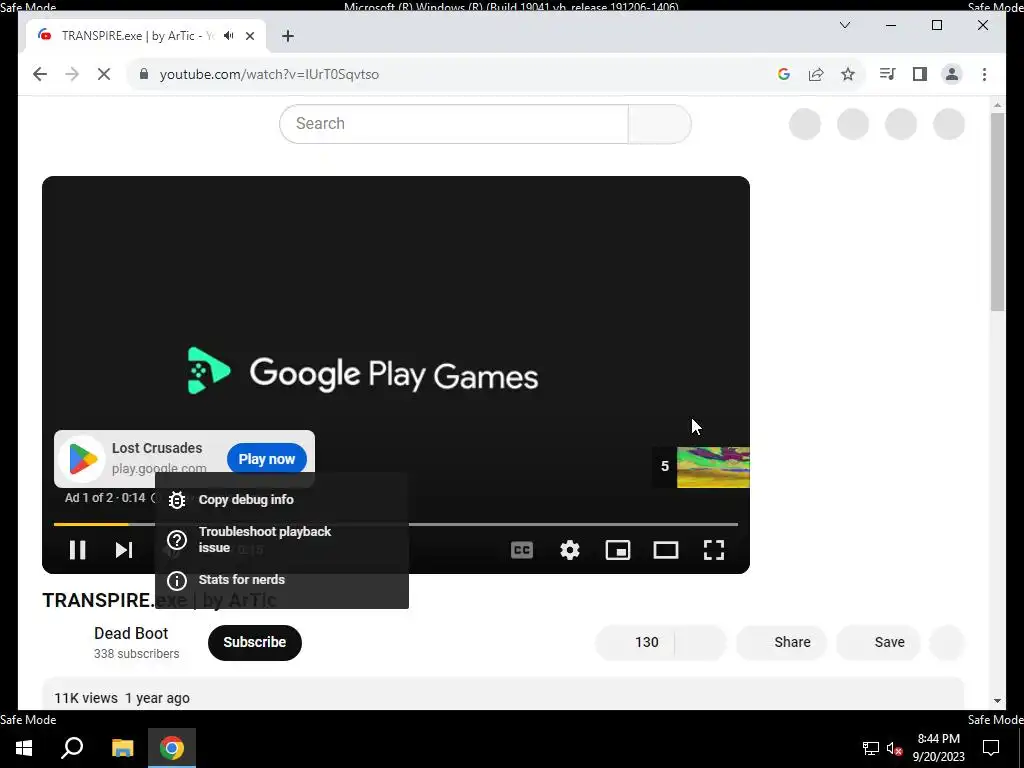Stop page loading with X button

click(104, 74)
